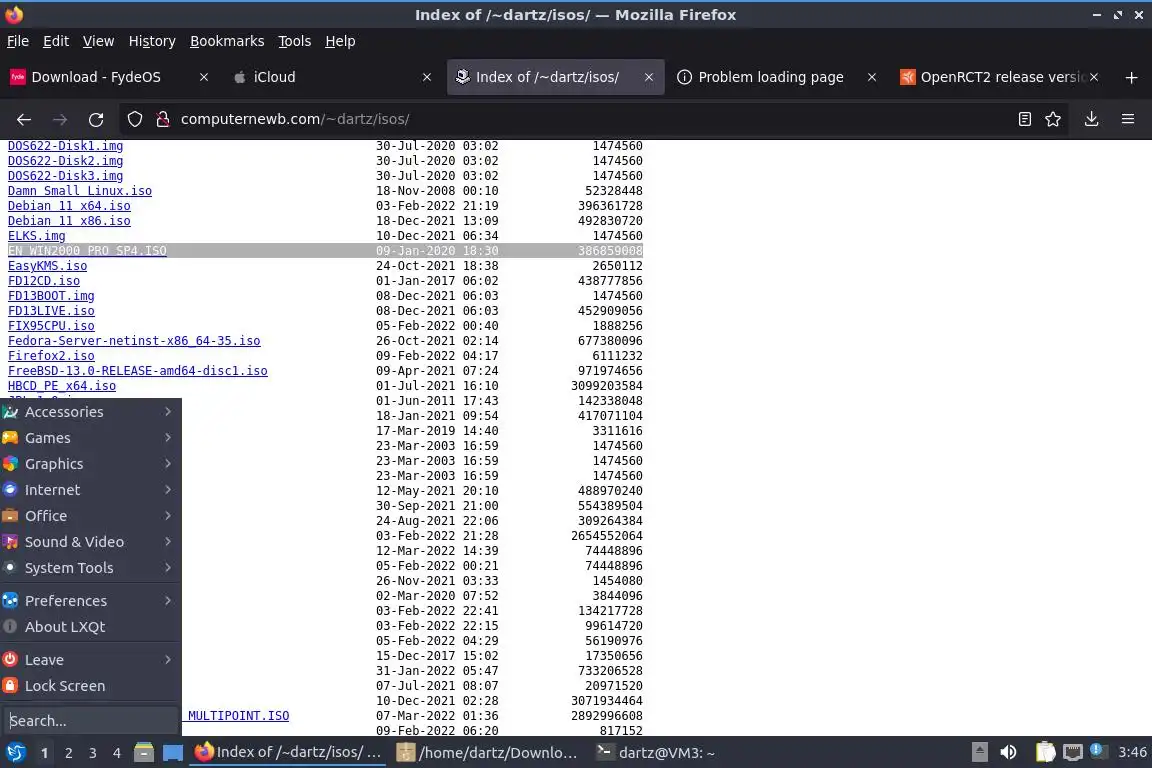Go back using the Back arrow
Viewport: 1152px width, 768px height.
click(x=24, y=119)
